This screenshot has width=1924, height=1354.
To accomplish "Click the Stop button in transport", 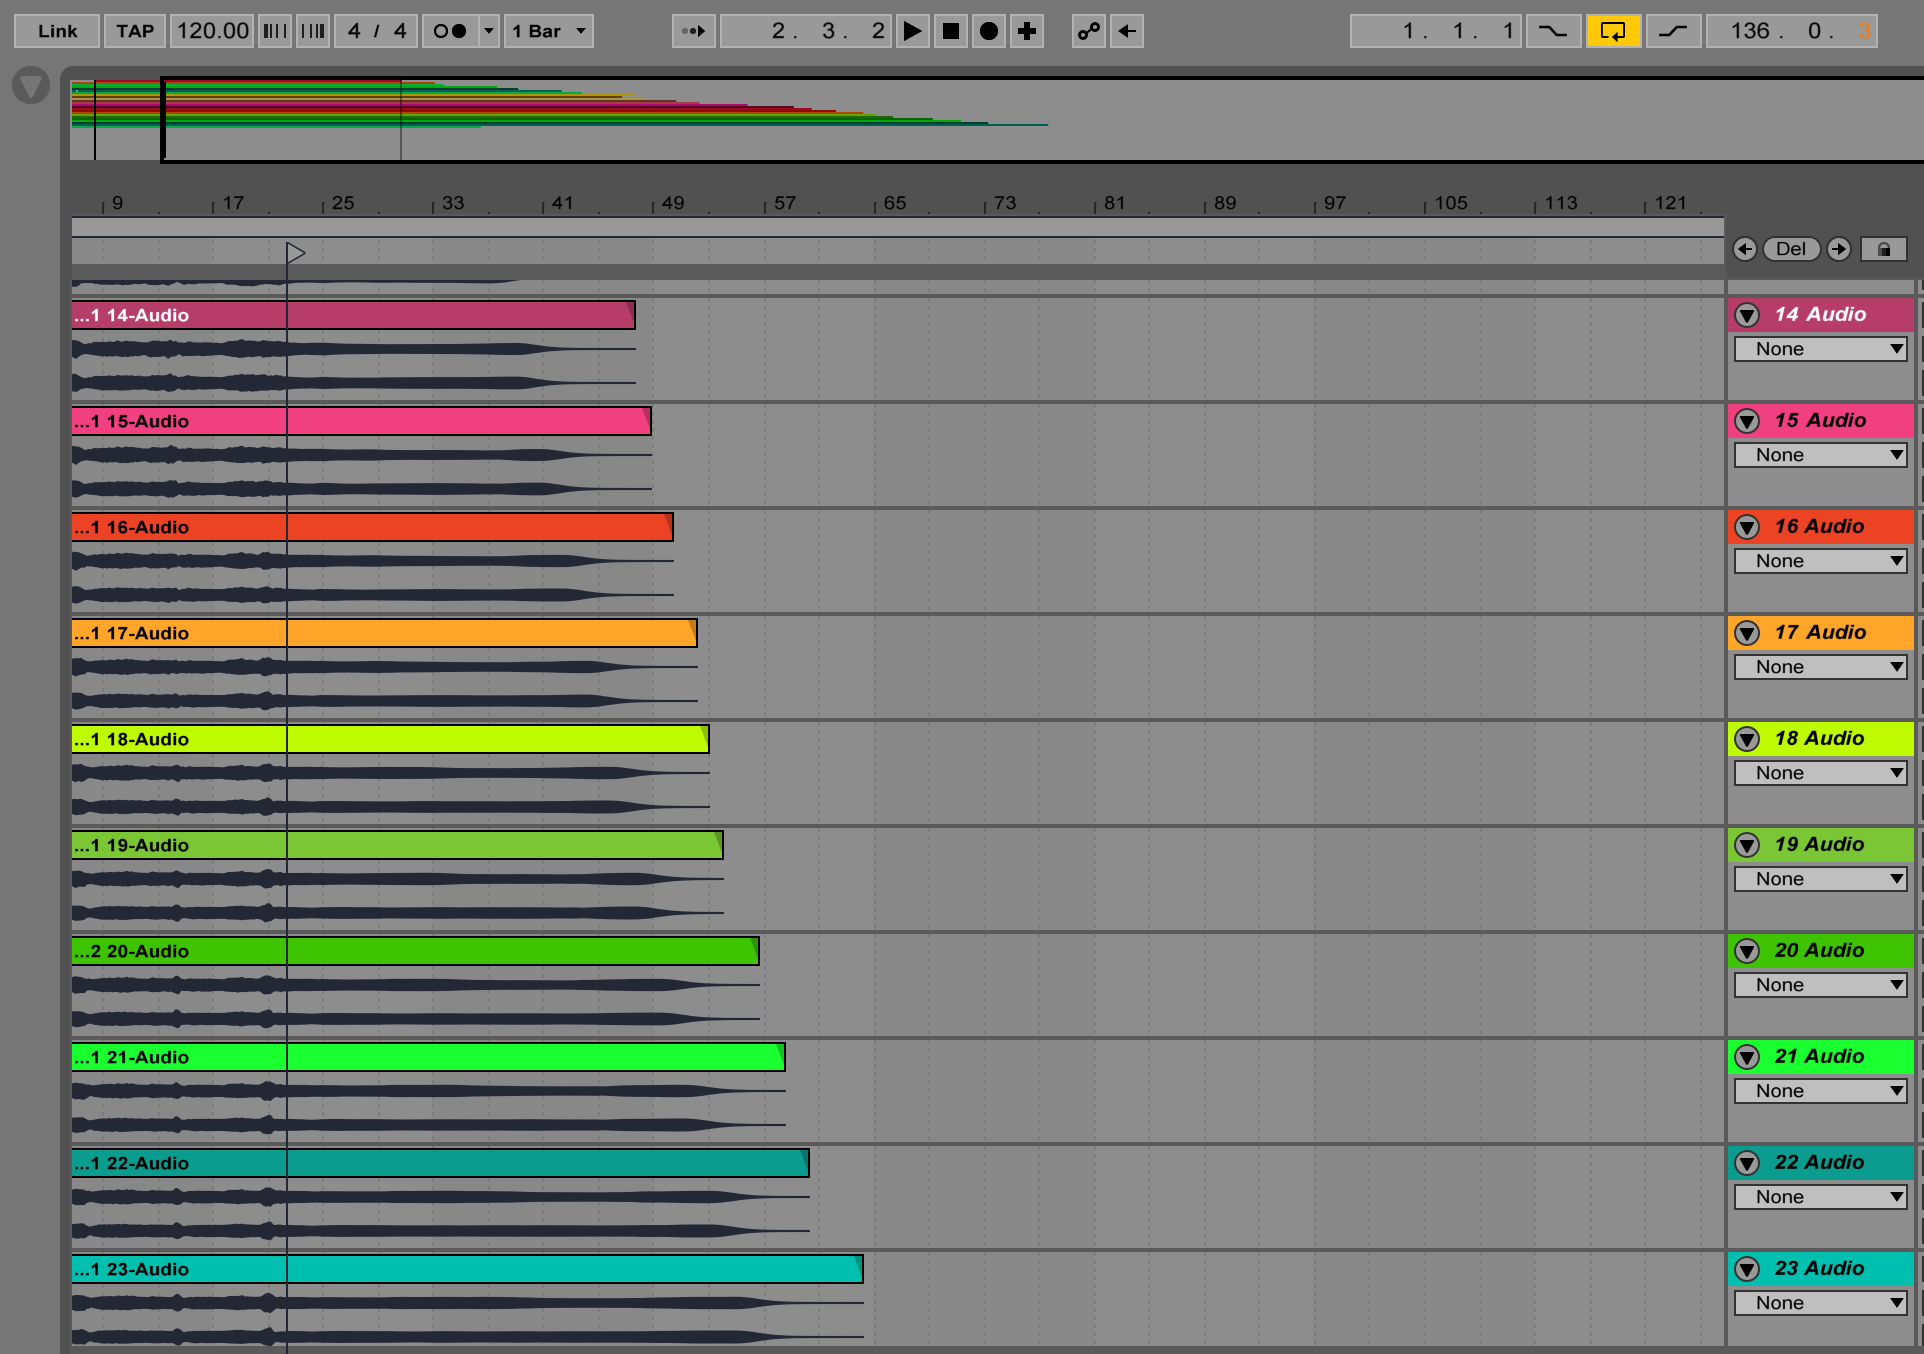I will click(951, 31).
